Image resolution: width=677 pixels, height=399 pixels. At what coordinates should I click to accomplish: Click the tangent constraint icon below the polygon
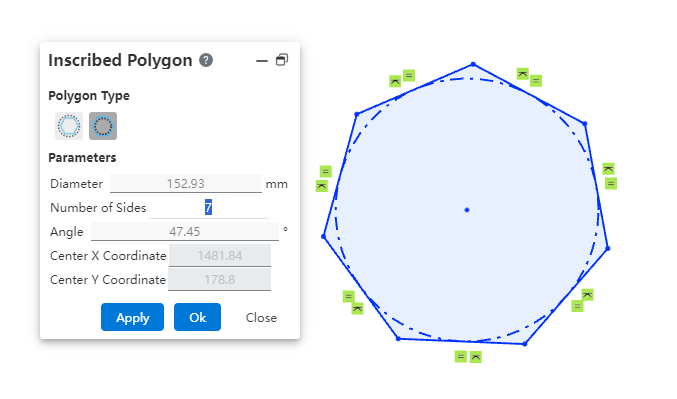[x=476, y=357]
